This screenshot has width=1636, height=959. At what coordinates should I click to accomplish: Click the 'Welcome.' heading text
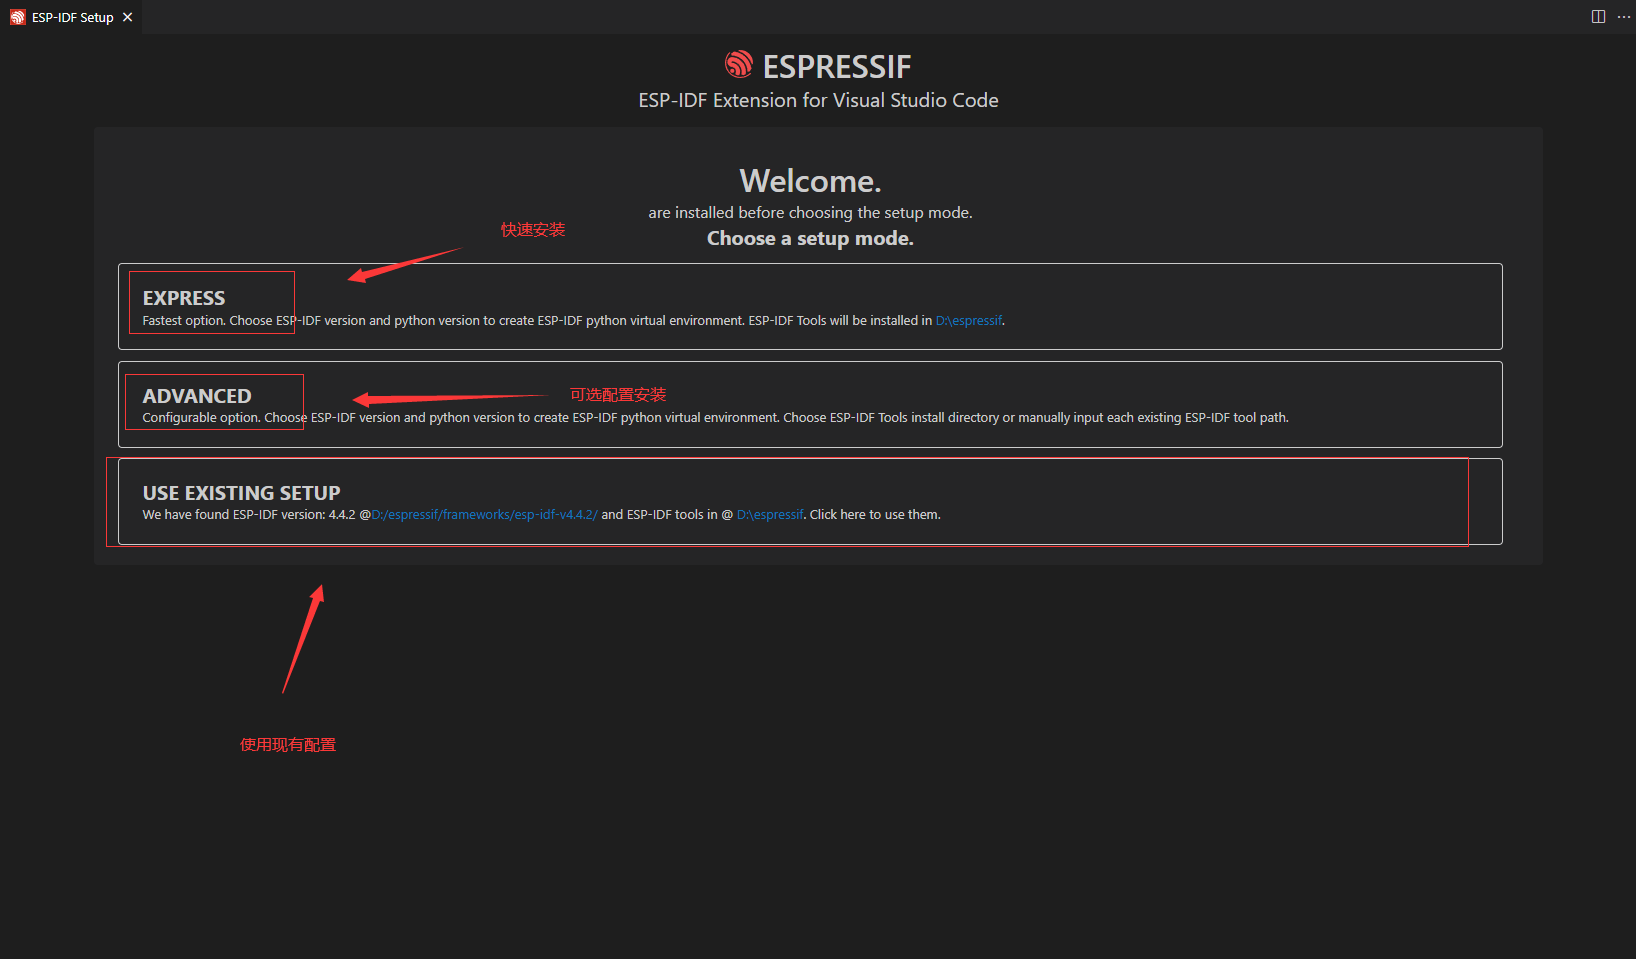click(810, 181)
